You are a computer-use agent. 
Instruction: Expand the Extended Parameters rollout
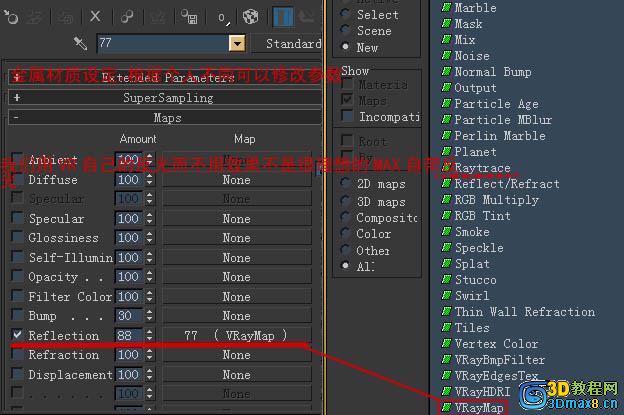(x=165, y=77)
